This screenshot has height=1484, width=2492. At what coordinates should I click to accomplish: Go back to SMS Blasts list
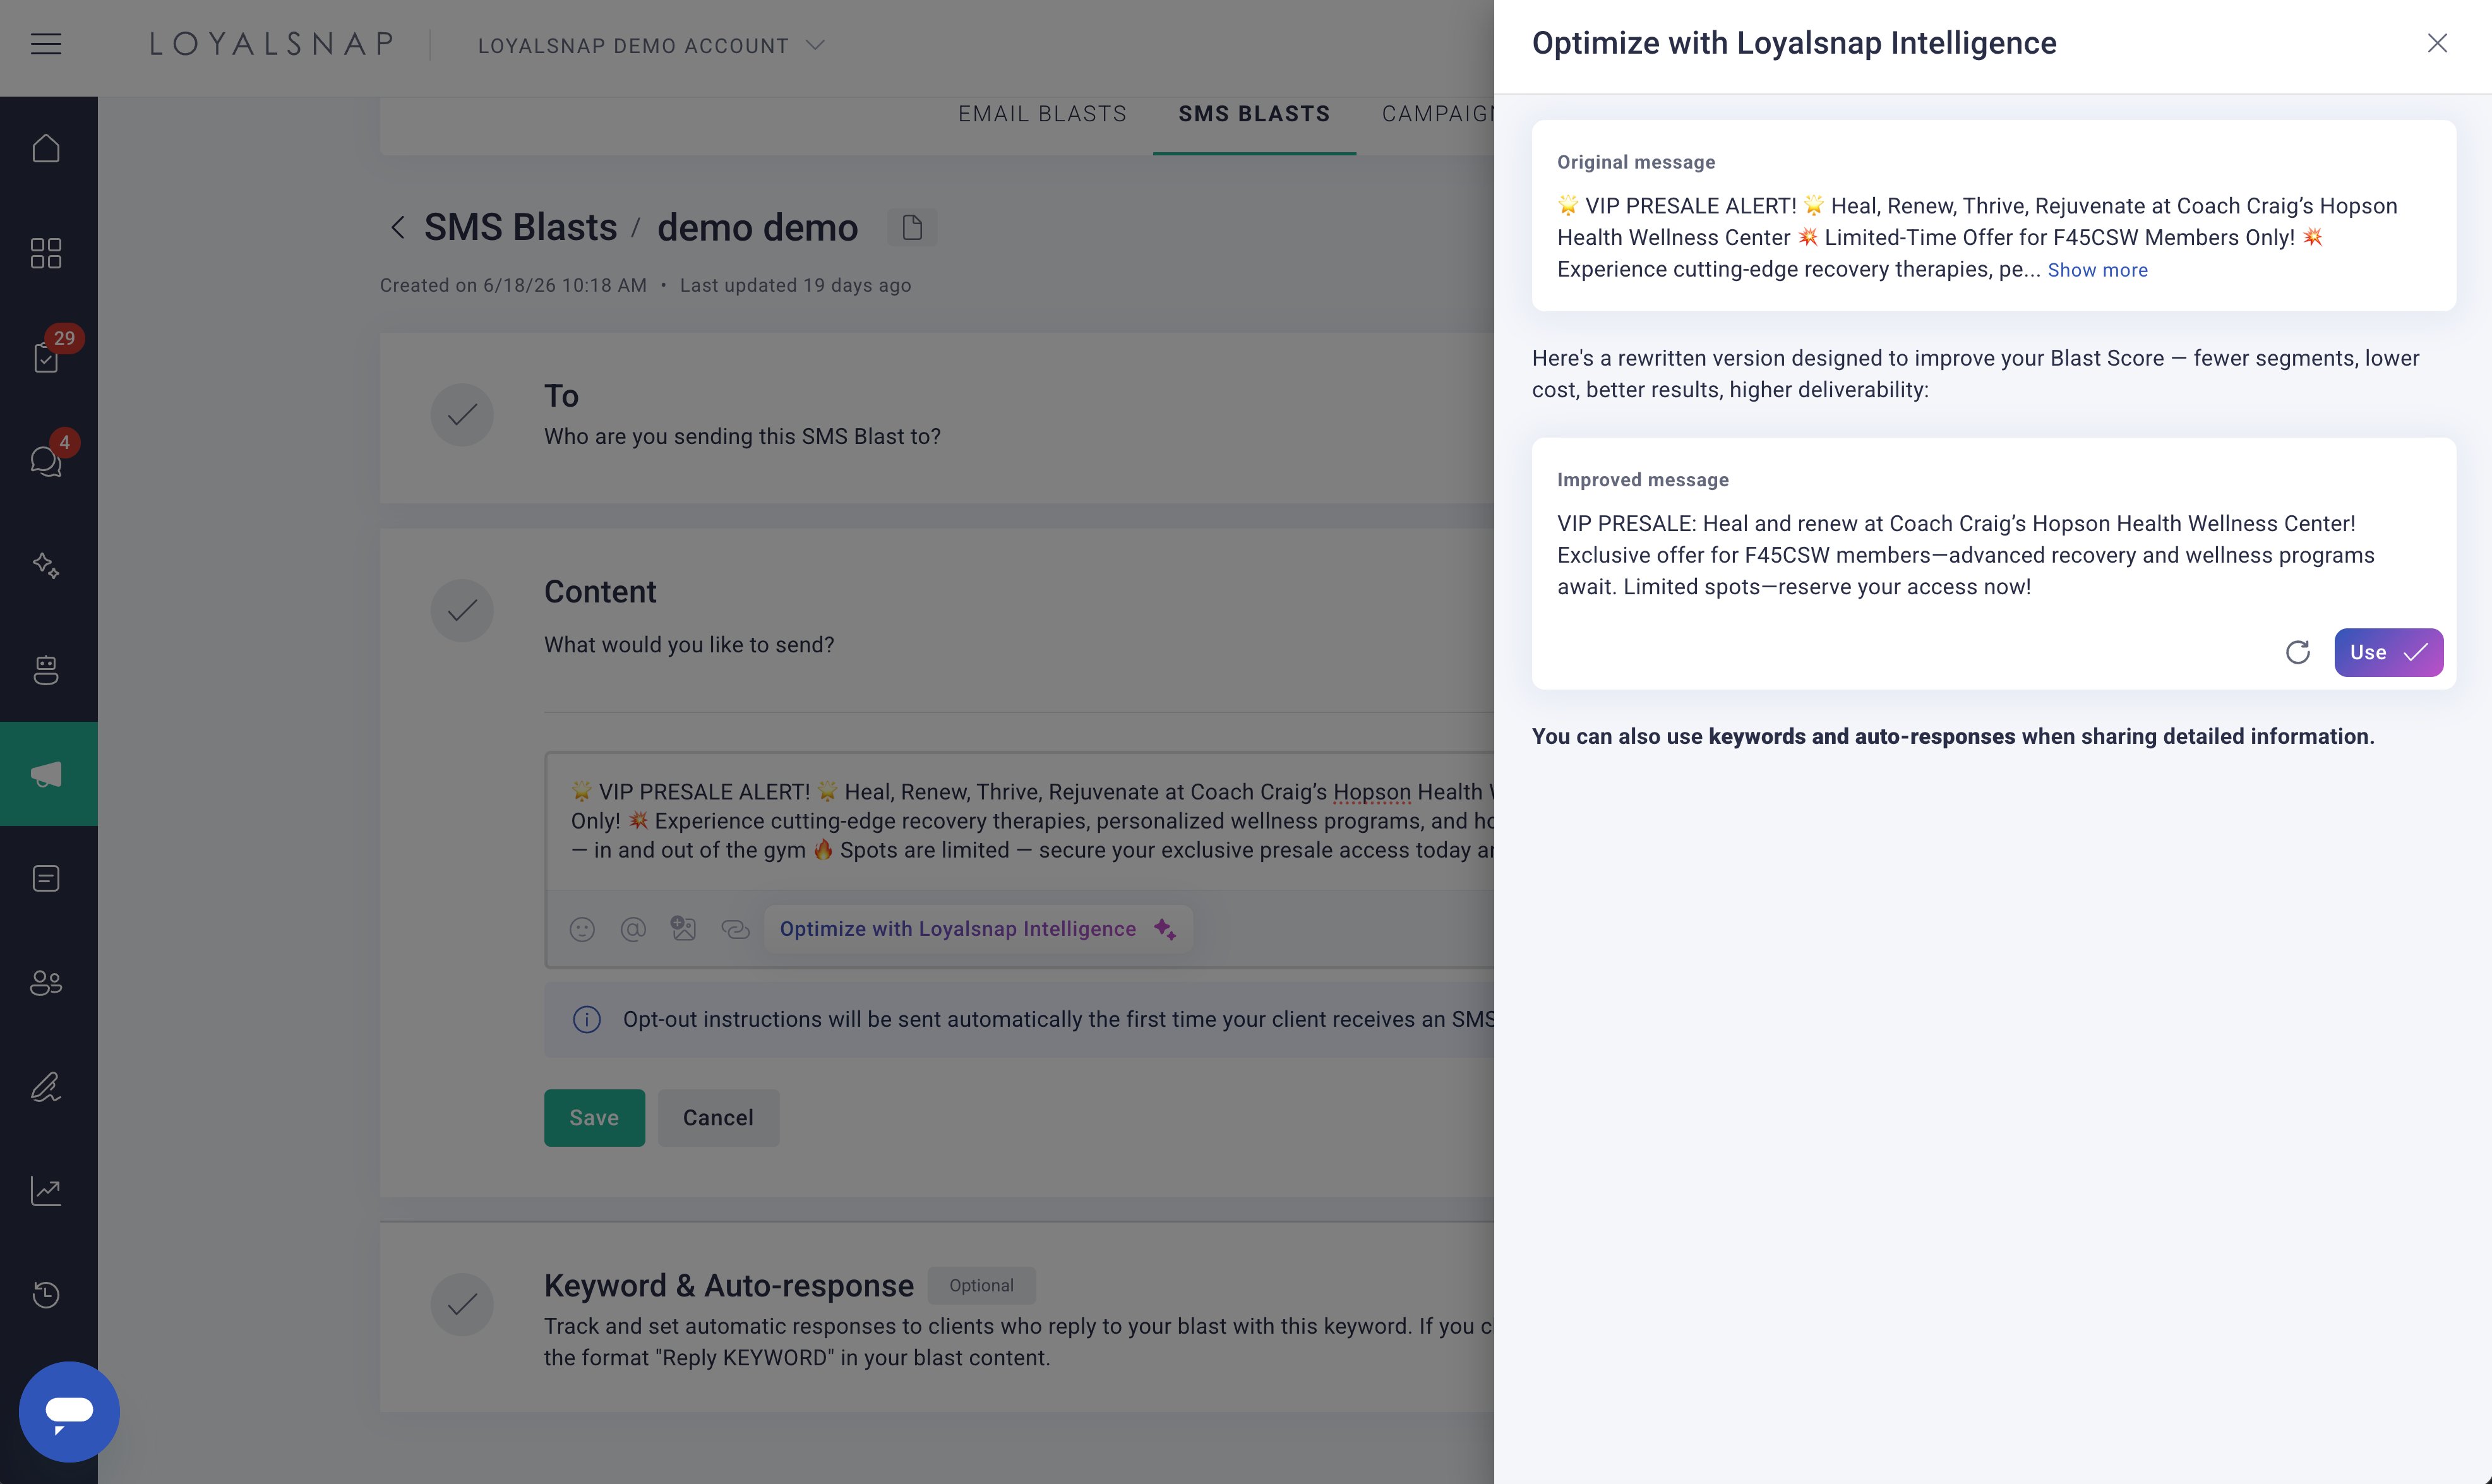pyautogui.click(x=398, y=228)
